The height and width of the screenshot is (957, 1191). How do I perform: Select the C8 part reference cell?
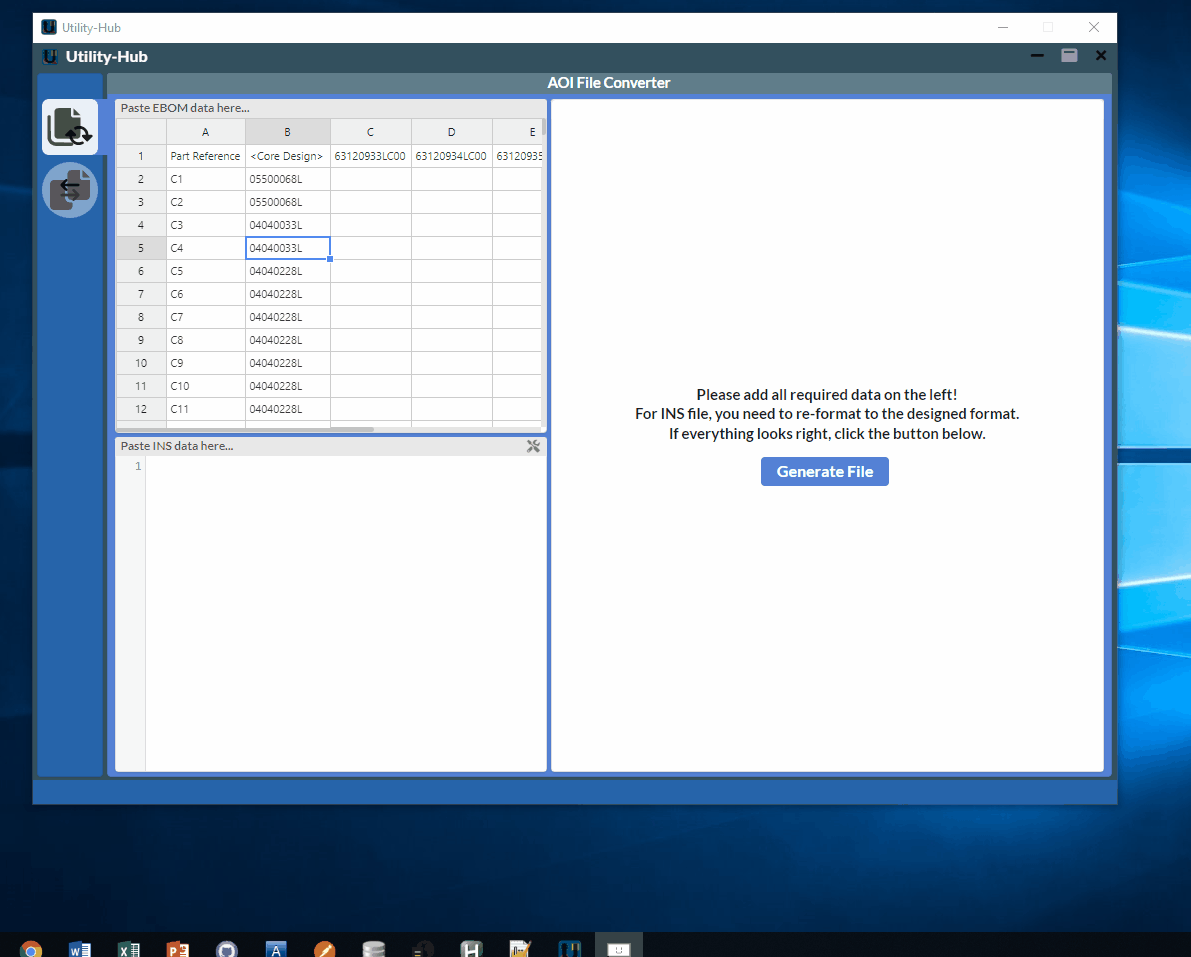(206, 340)
